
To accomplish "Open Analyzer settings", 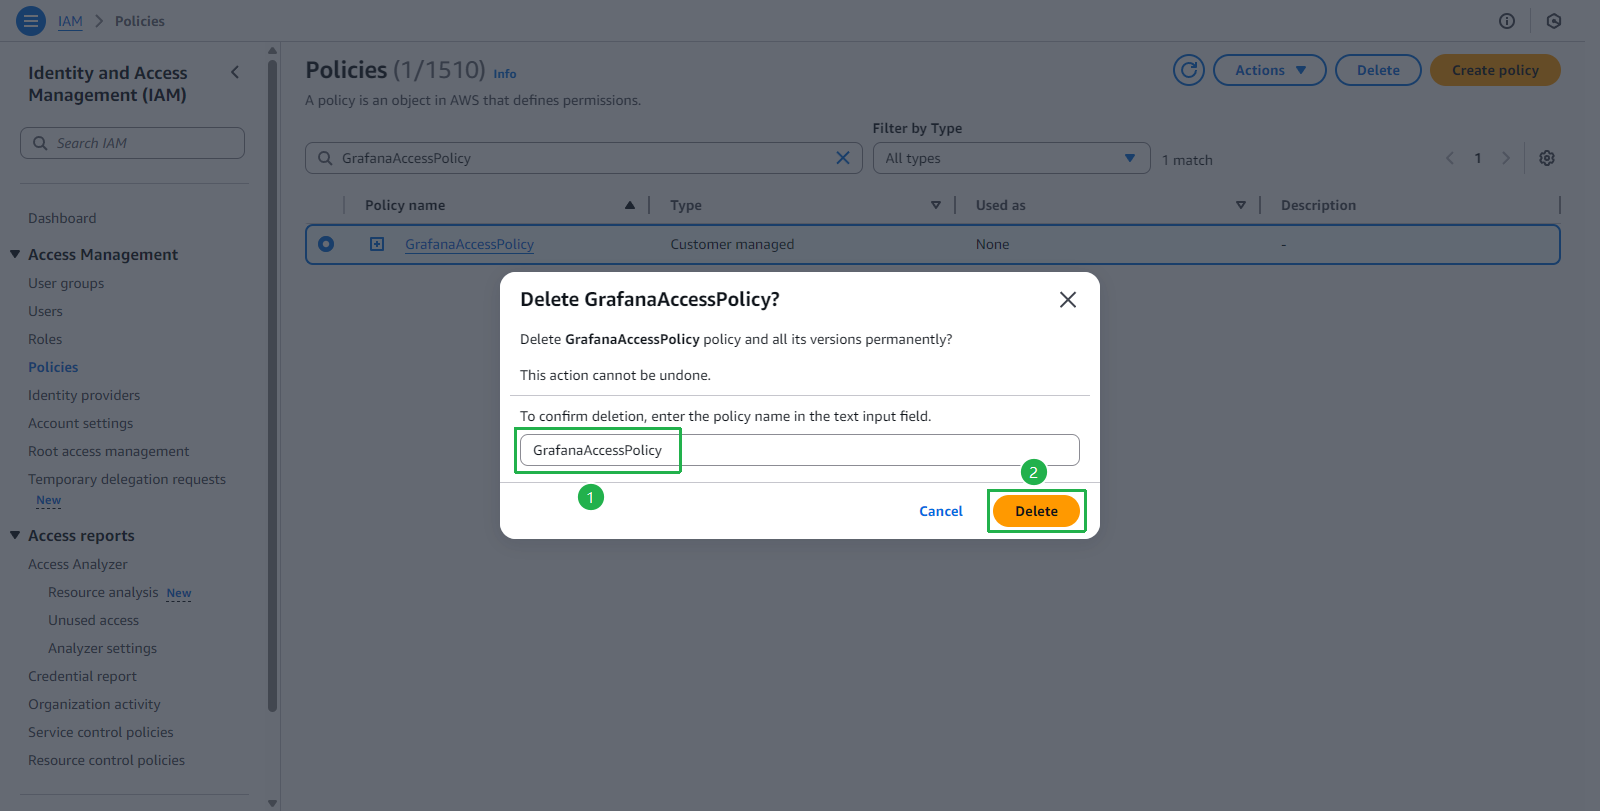I will 102,648.
